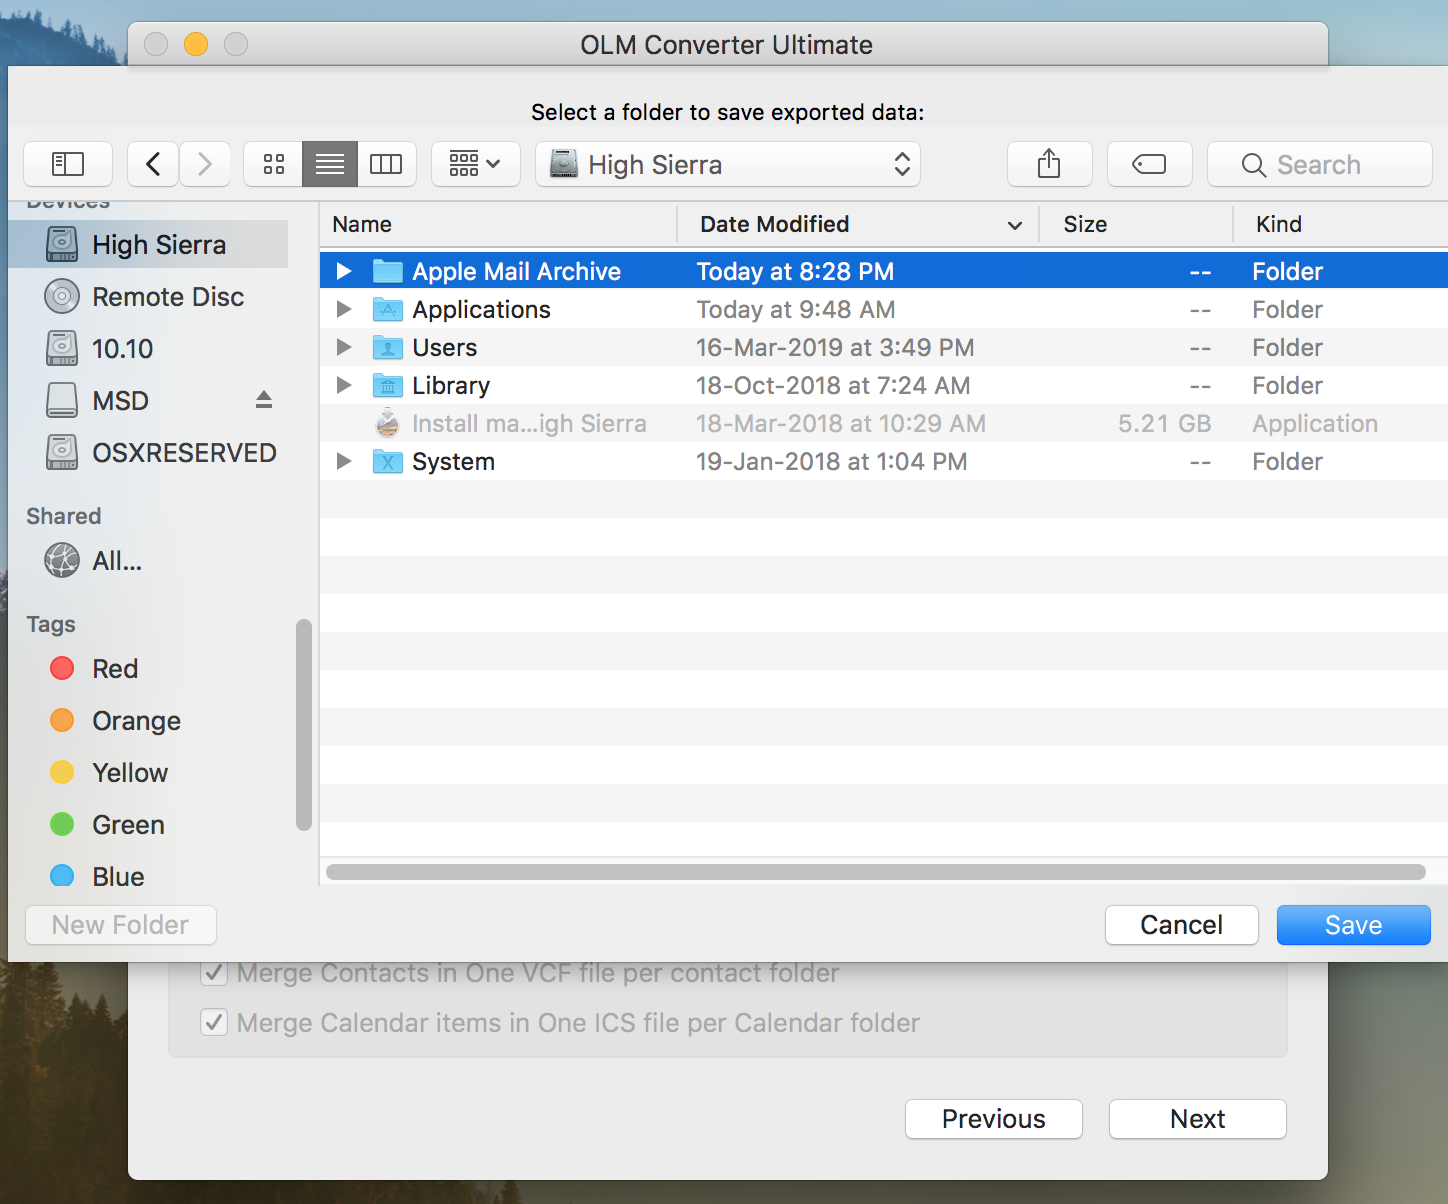This screenshot has height=1204, width=1448.
Task: Open All shared network items
Action: click(148, 561)
